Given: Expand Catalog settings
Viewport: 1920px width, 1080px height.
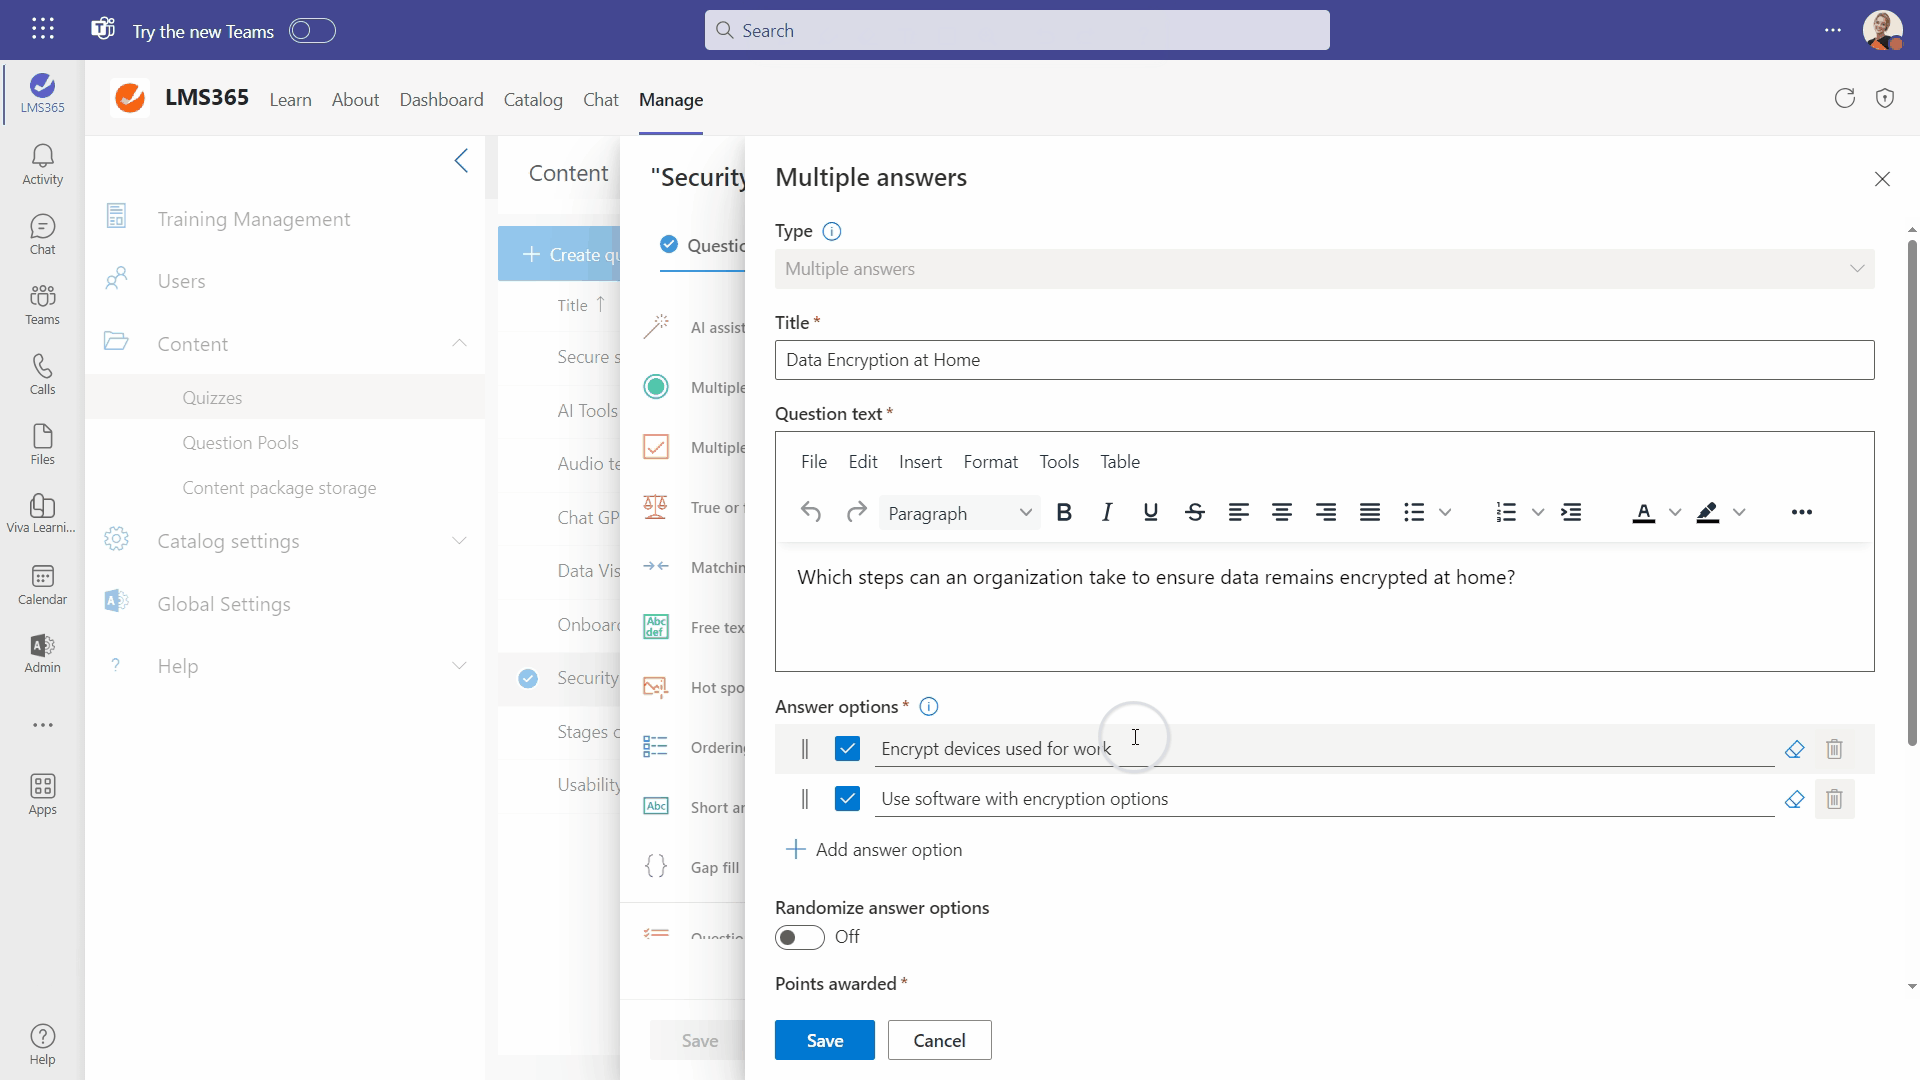Looking at the screenshot, I should click(x=459, y=541).
